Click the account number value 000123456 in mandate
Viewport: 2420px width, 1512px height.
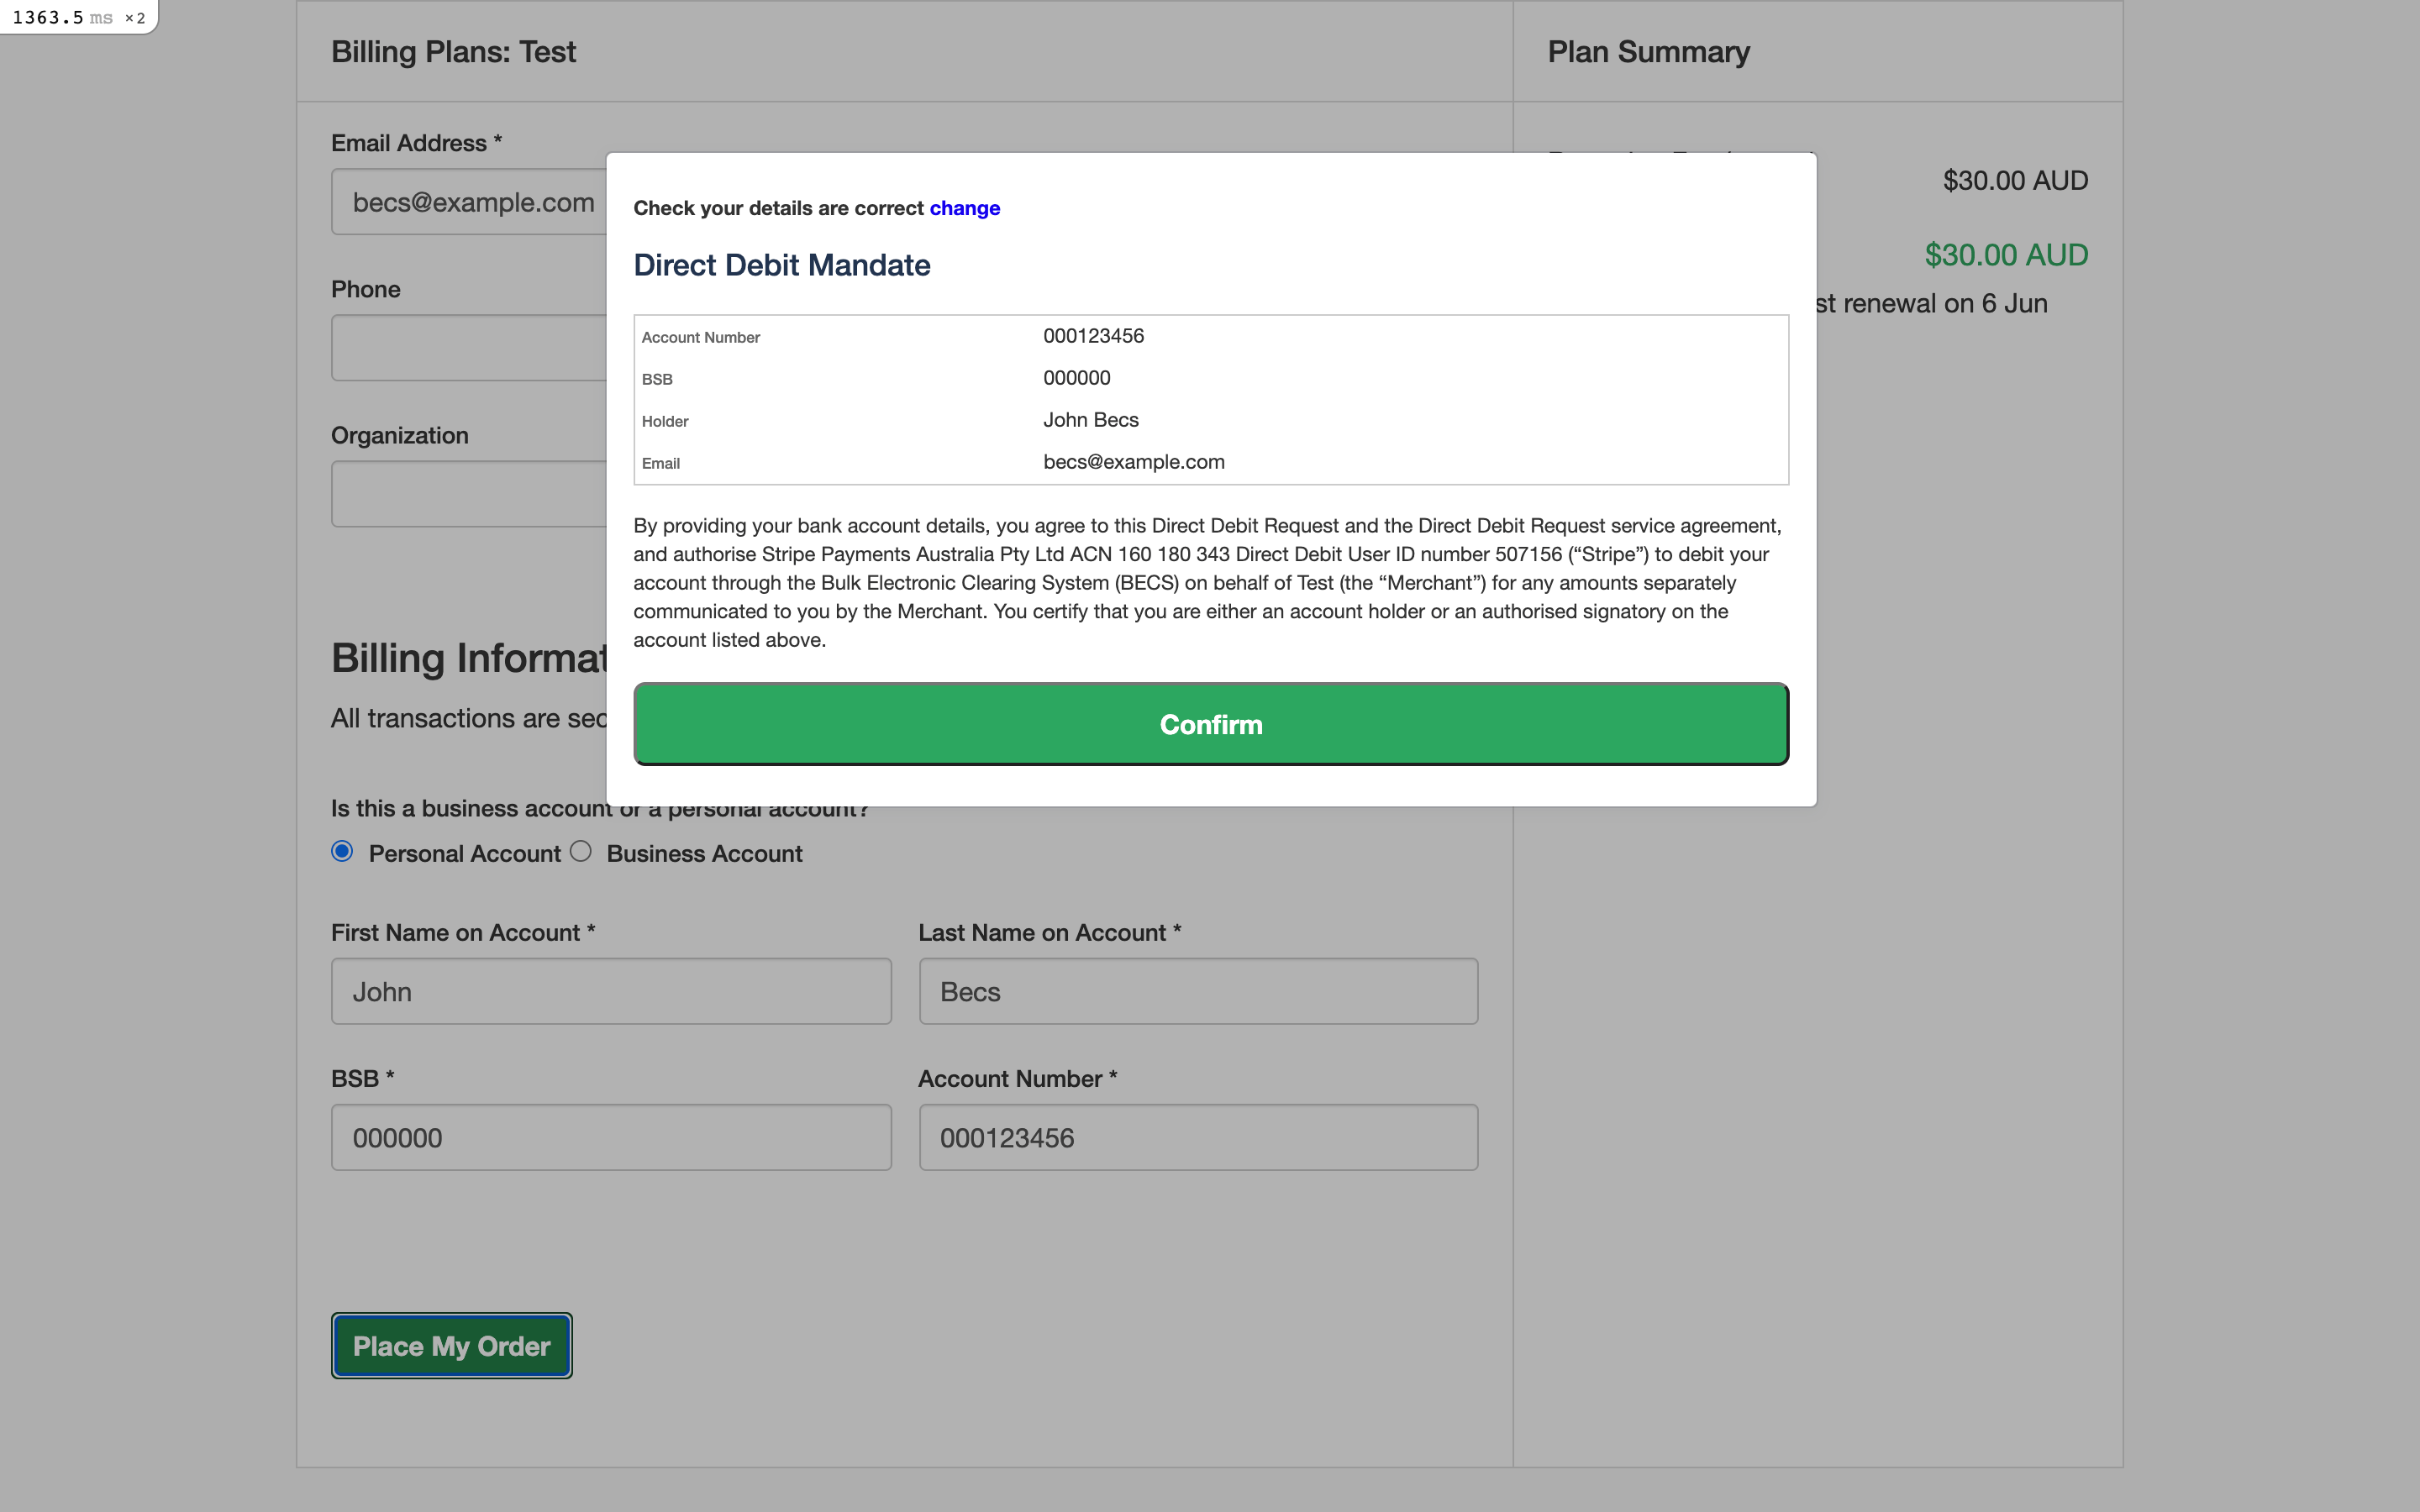click(1093, 336)
